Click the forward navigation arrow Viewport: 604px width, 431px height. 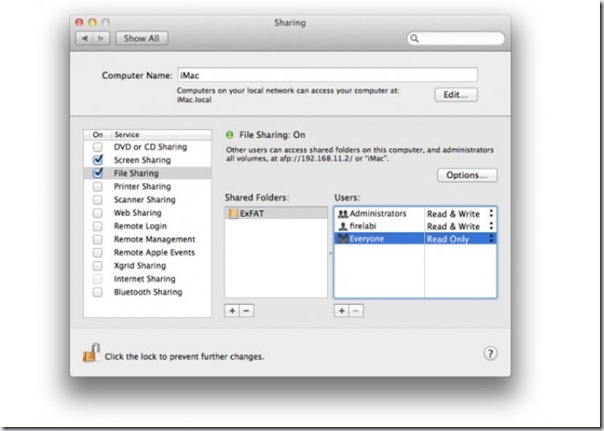[x=101, y=39]
